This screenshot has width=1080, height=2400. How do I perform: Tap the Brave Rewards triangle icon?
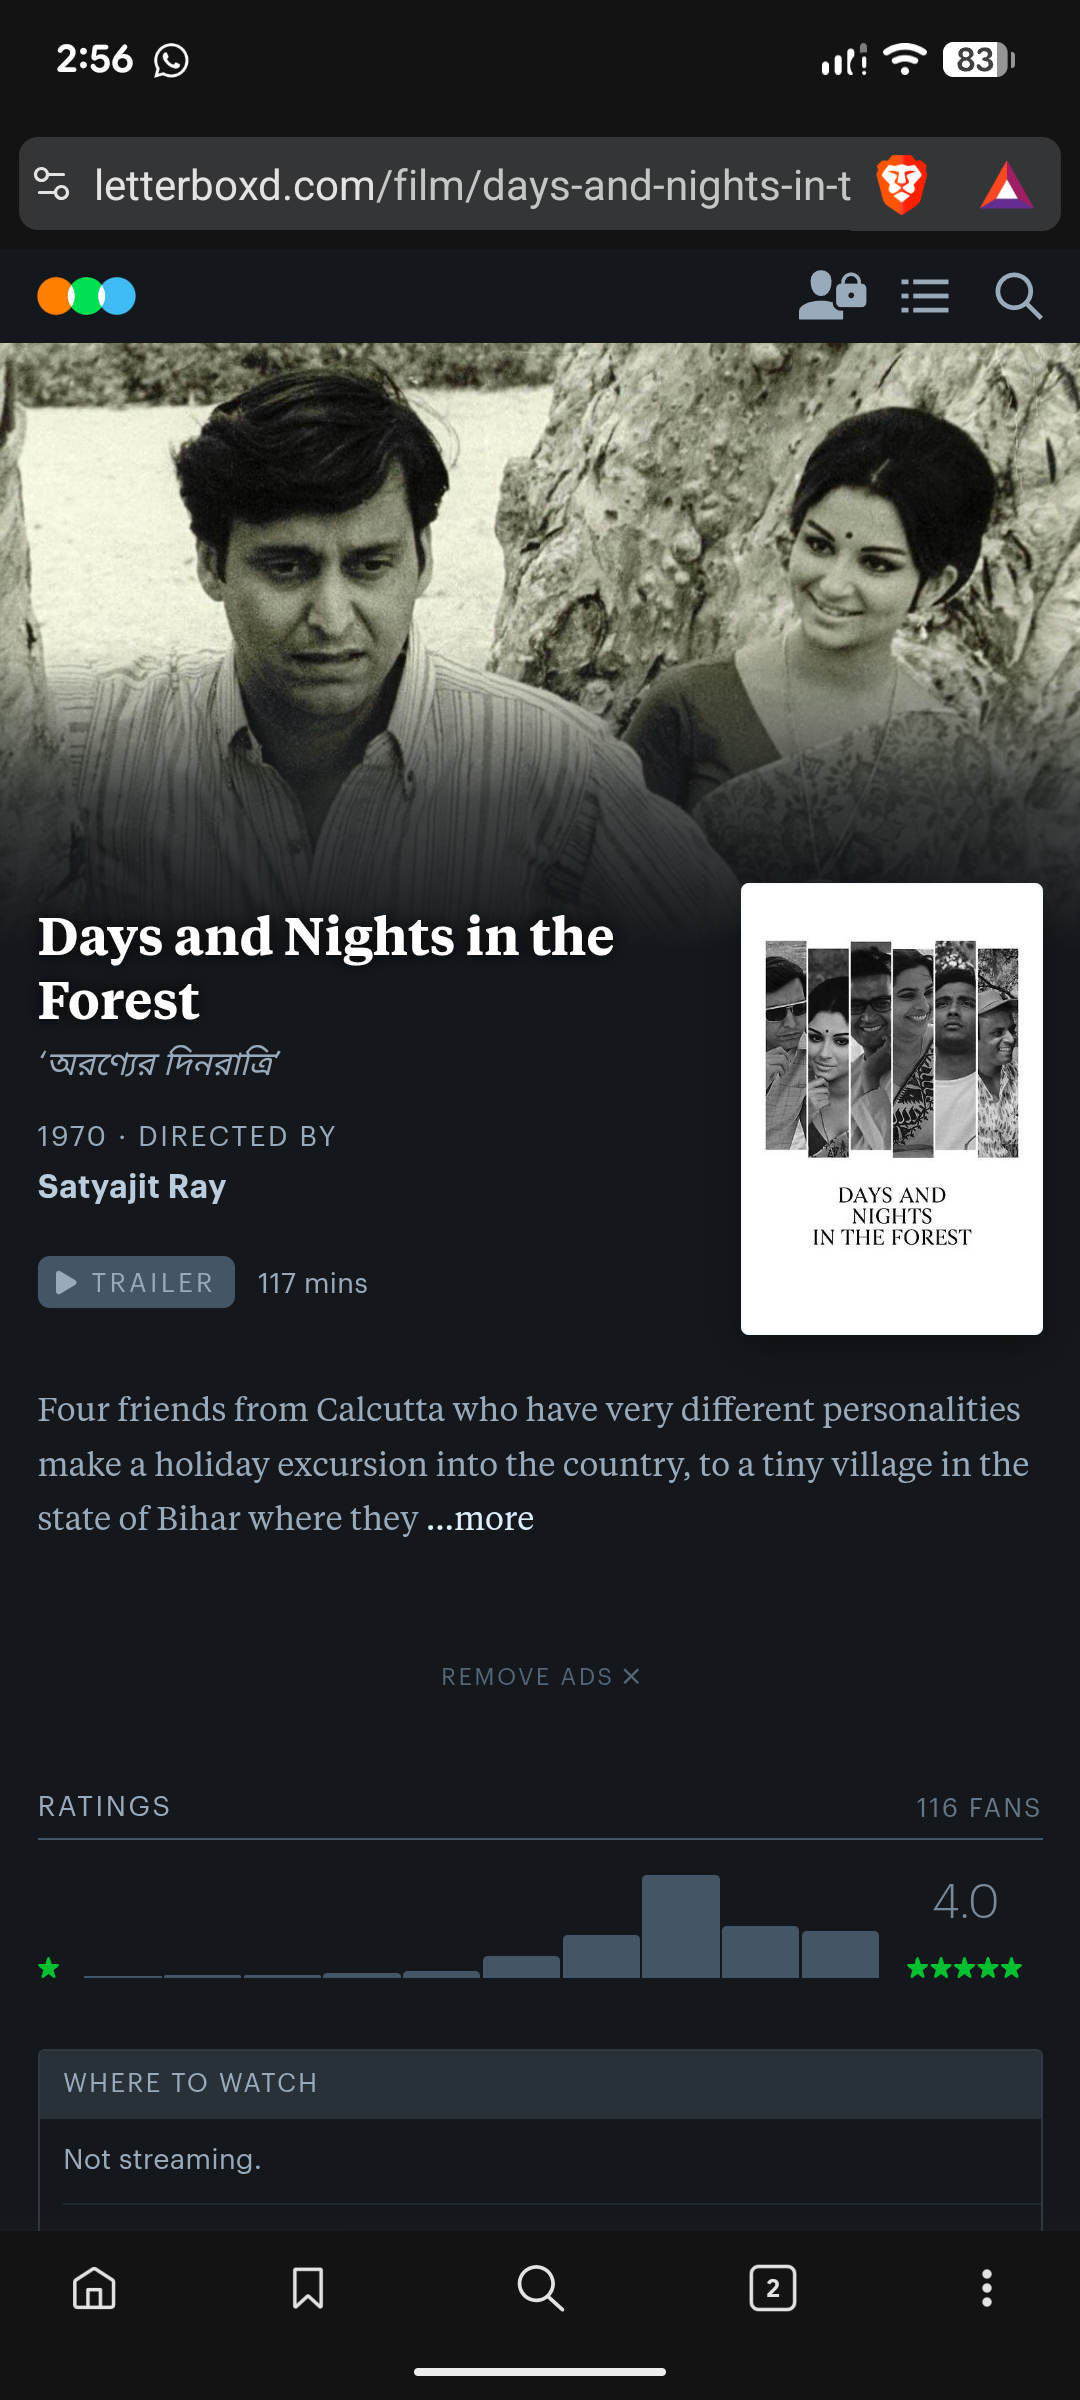pos(1006,185)
